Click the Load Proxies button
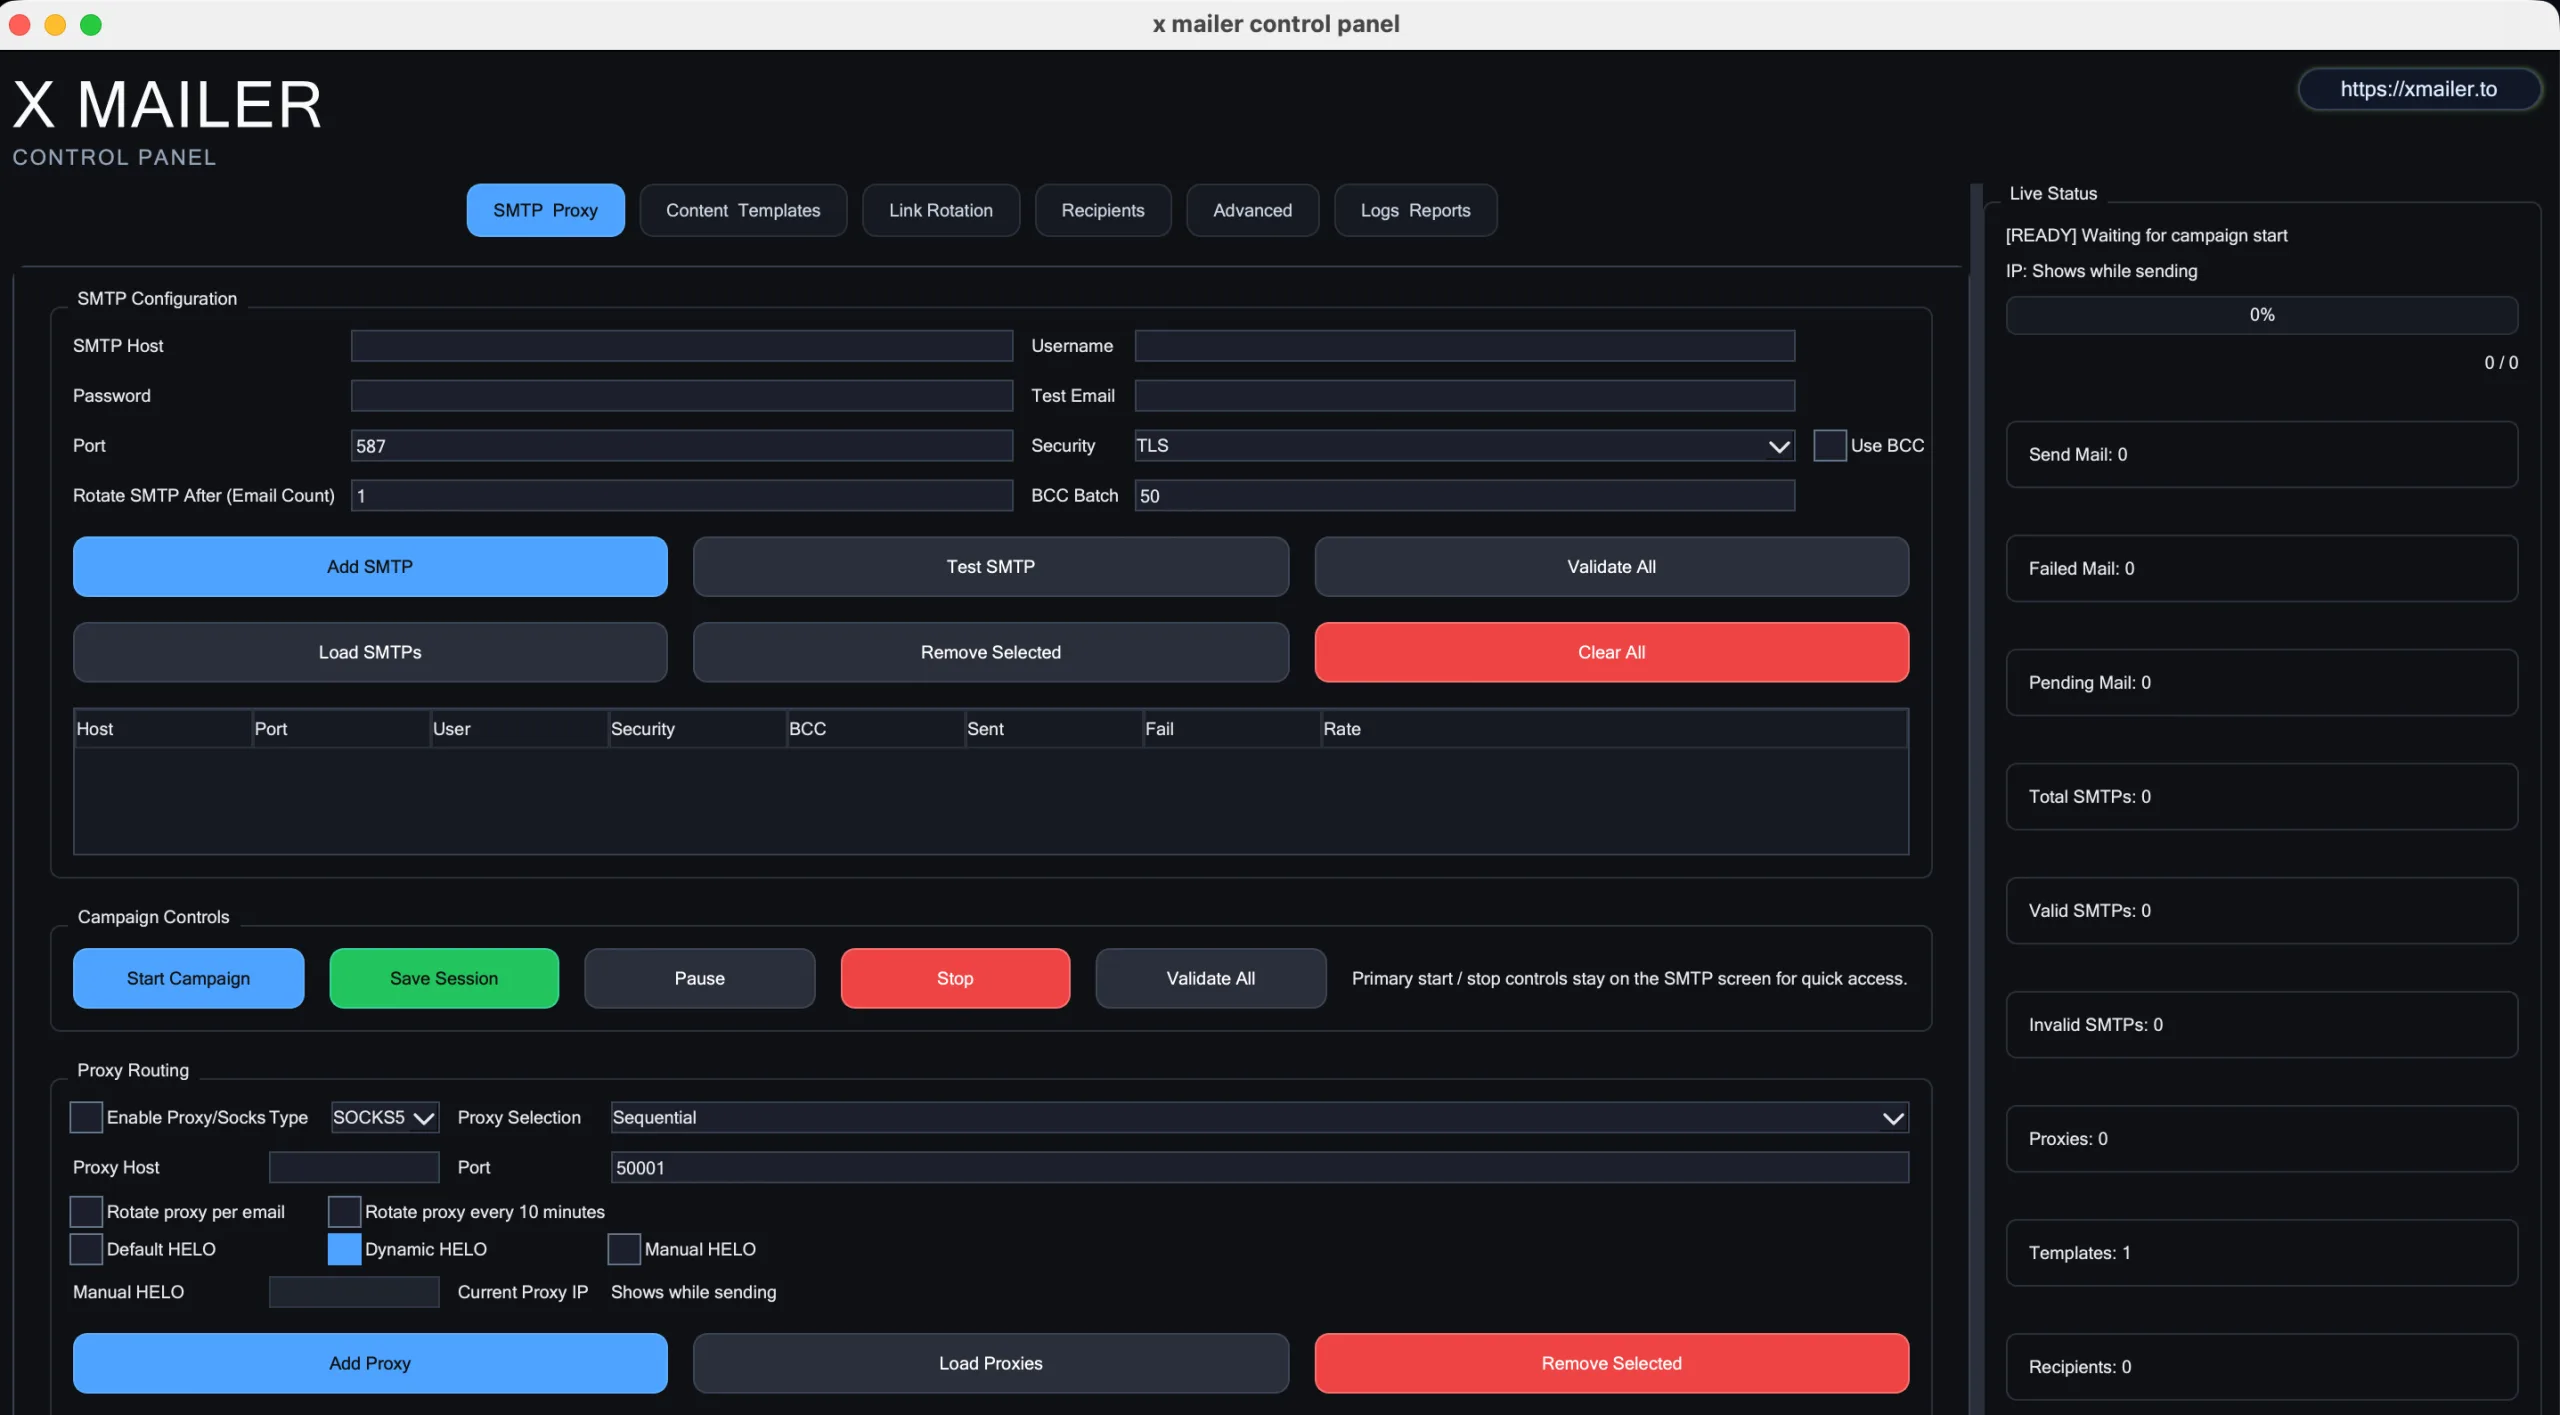2560x1415 pixels. pyautogui.click(x=990, y=1364)
